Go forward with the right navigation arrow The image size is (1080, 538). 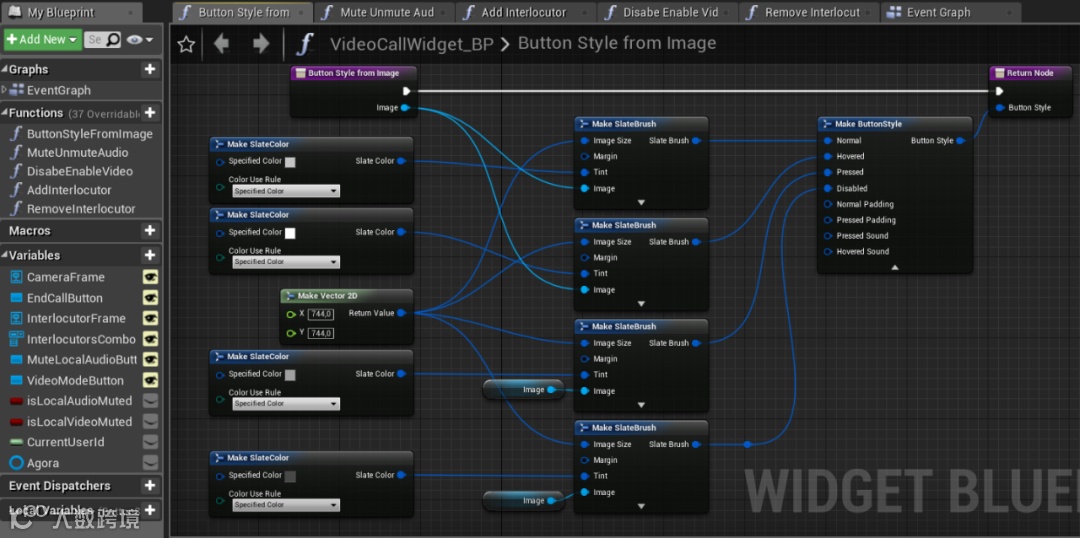point(261,44)
